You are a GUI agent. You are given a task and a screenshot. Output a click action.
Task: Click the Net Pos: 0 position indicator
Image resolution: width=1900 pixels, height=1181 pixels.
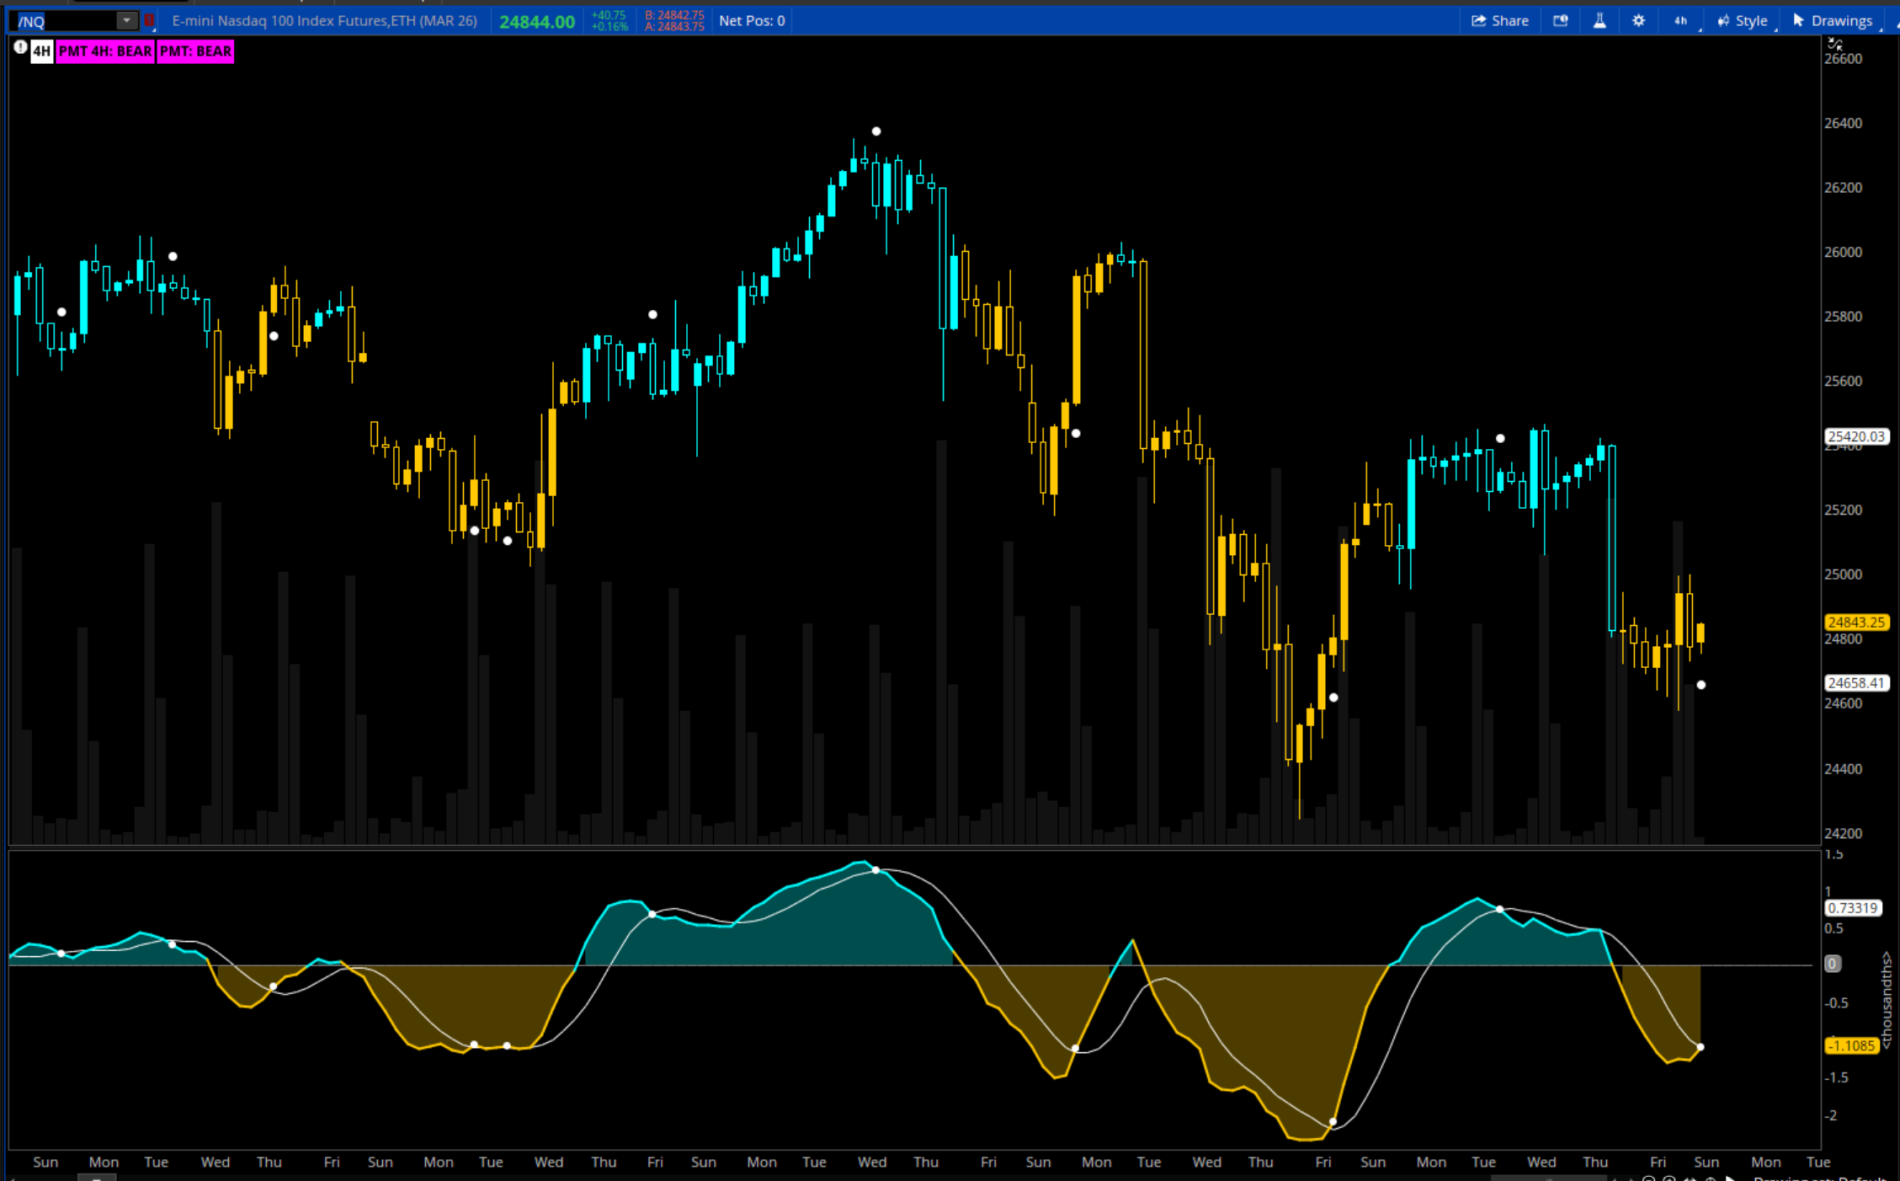coord(751,20)
